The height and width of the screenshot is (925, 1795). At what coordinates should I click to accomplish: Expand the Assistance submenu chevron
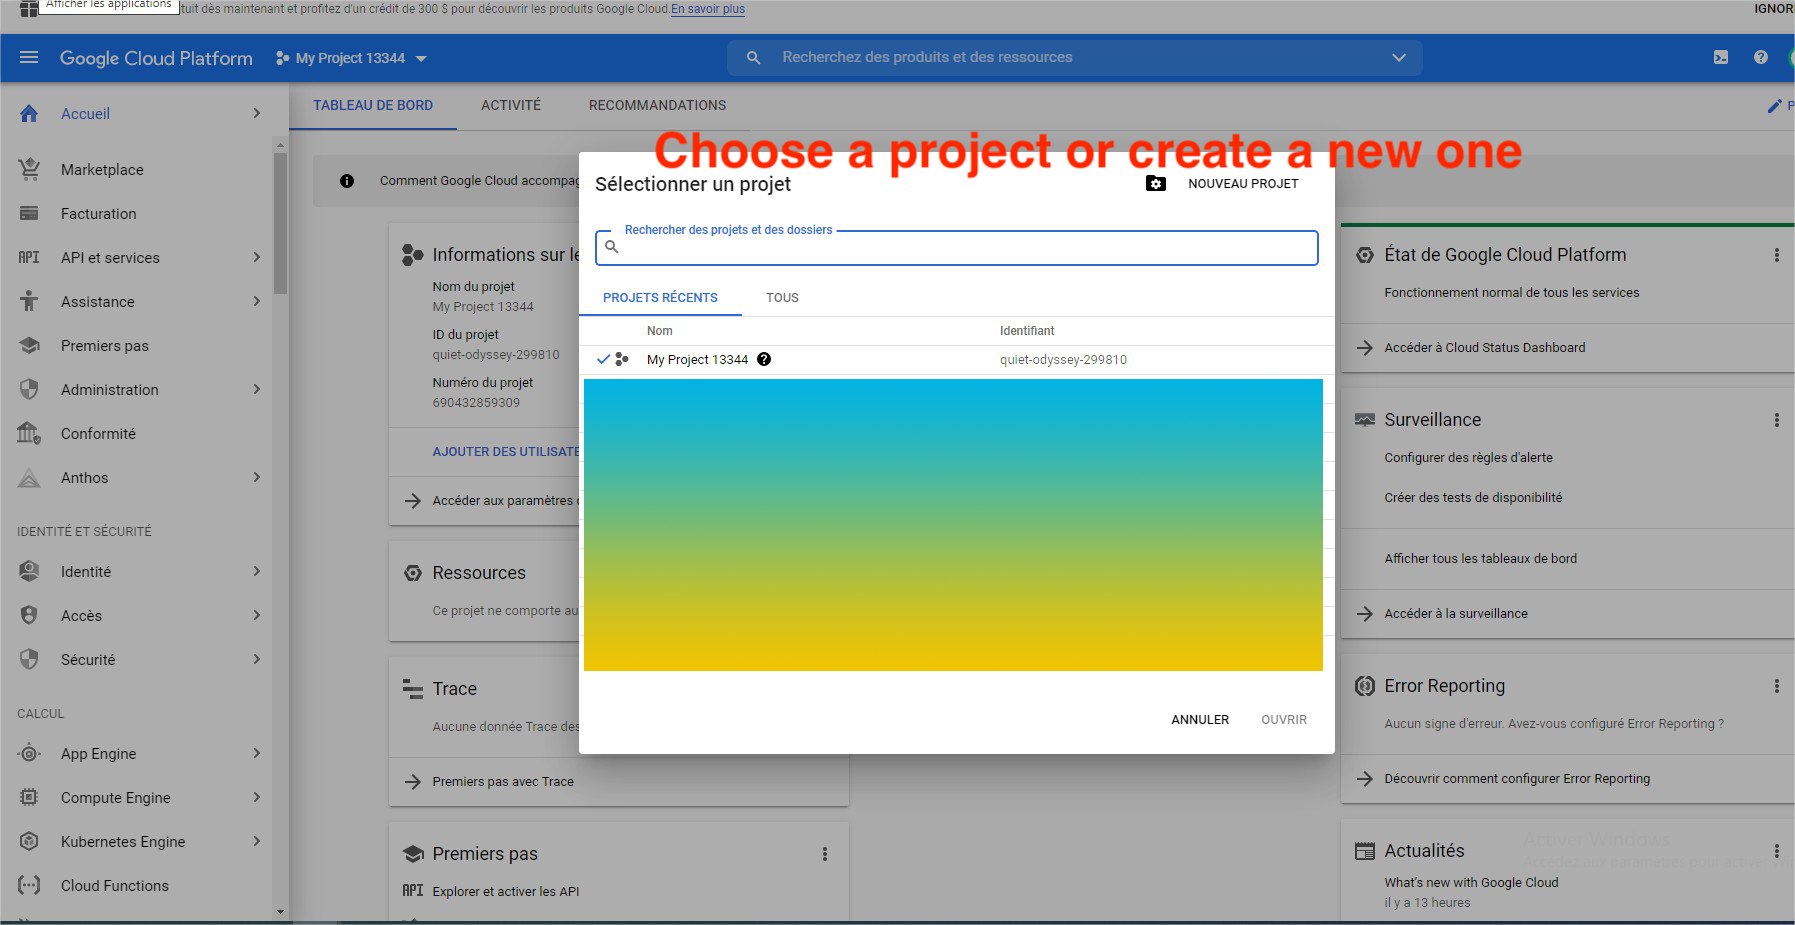click(x=257, y=302)
